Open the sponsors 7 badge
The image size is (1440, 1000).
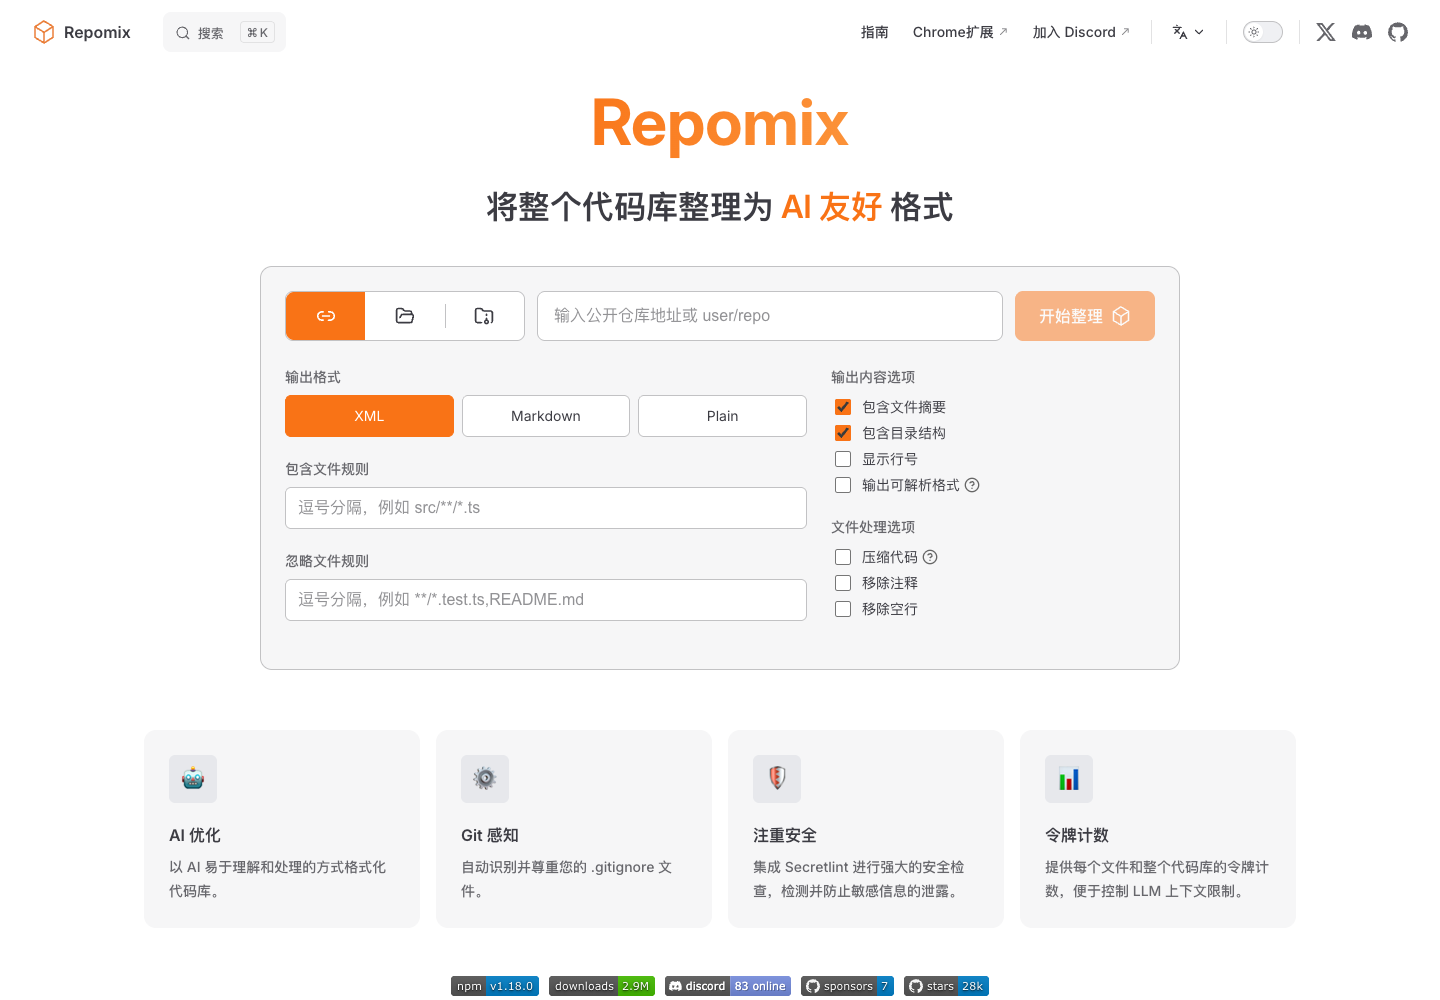[847, 986]
